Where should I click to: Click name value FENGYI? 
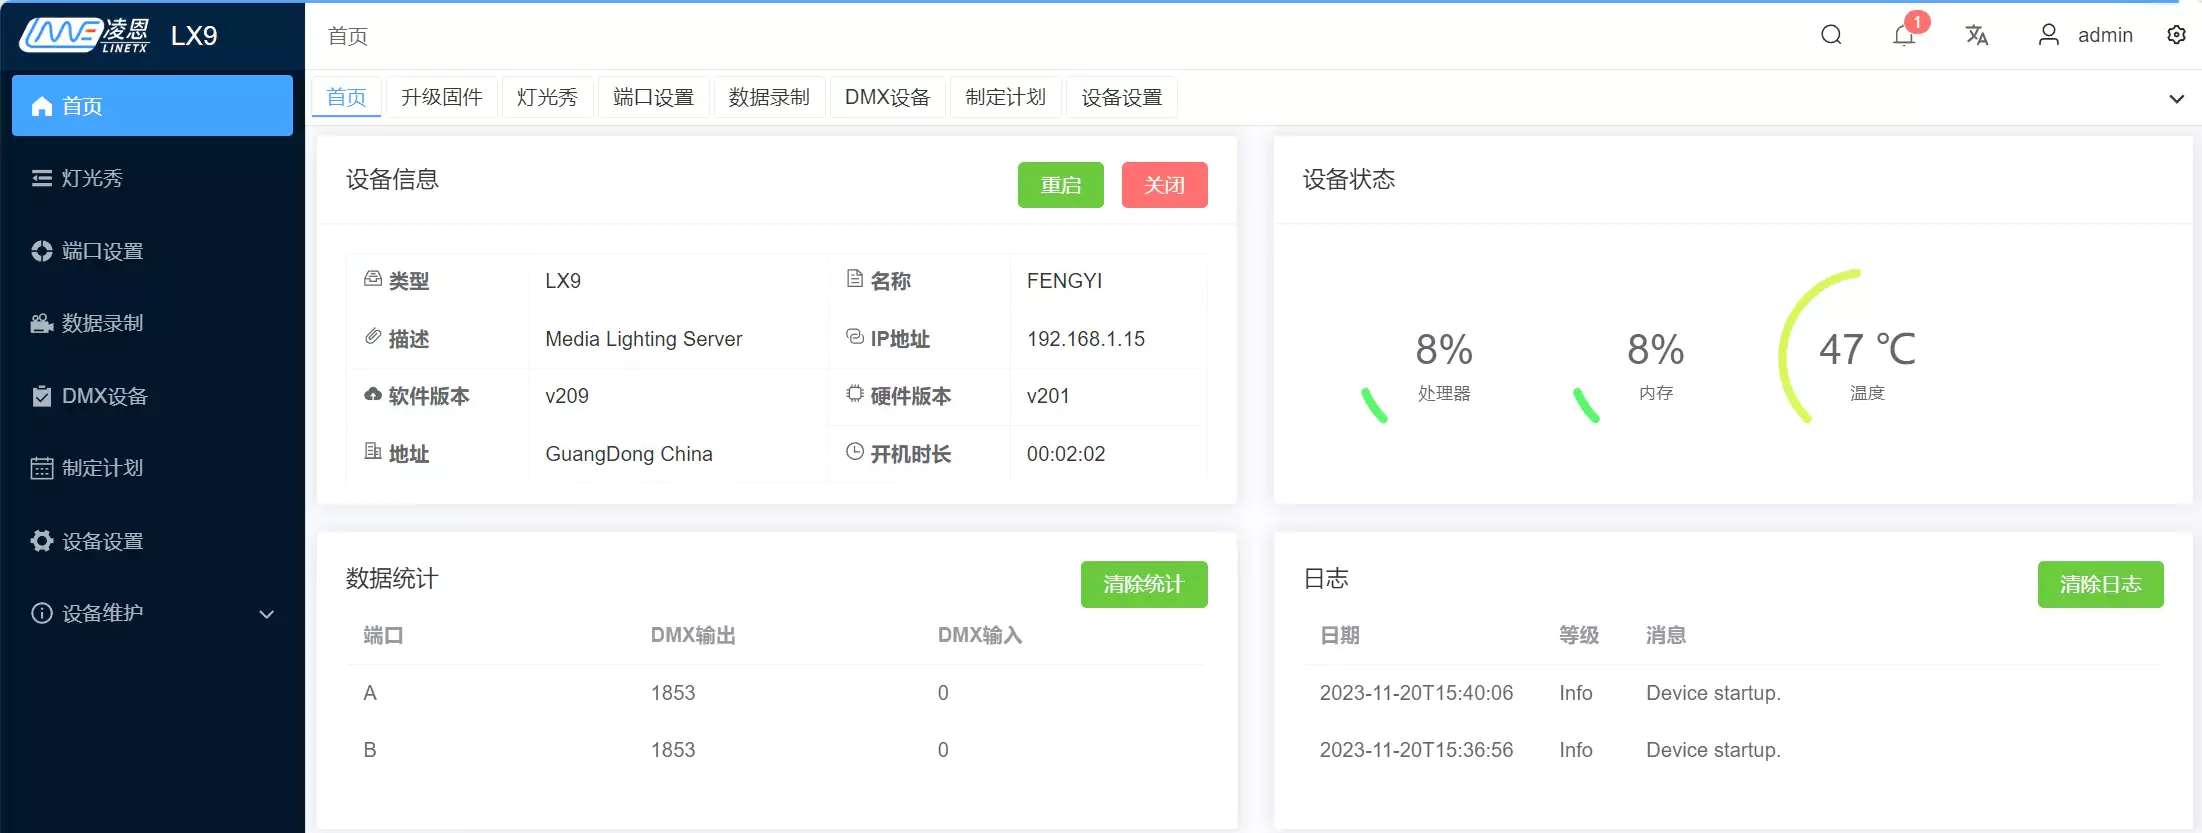point(1064,281)
